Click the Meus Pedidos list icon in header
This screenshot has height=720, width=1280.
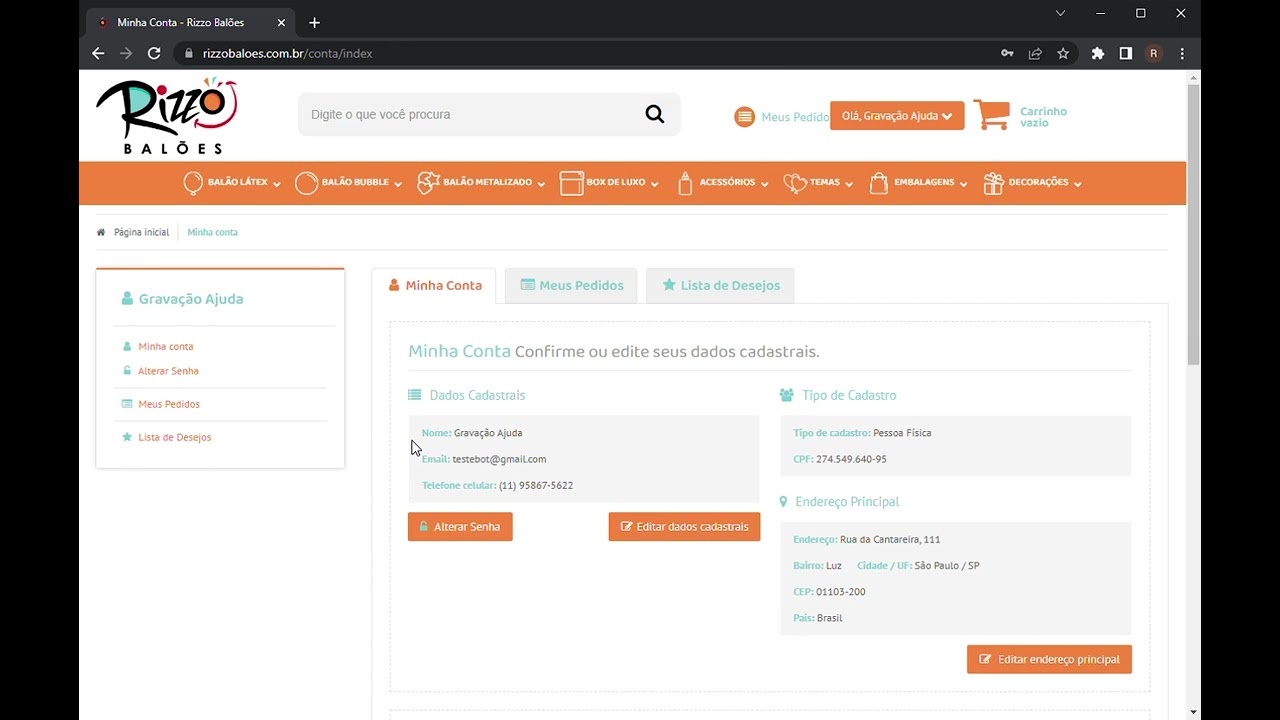click(x=744, y=117)
